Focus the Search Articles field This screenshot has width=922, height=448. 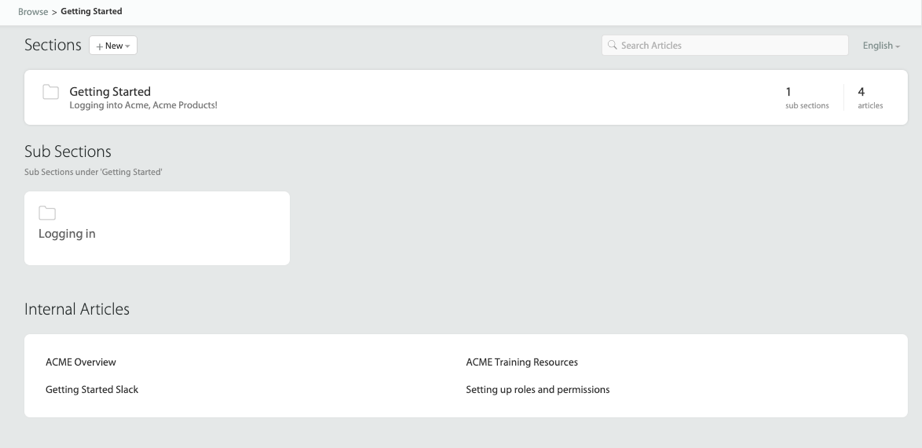[730, 45]
